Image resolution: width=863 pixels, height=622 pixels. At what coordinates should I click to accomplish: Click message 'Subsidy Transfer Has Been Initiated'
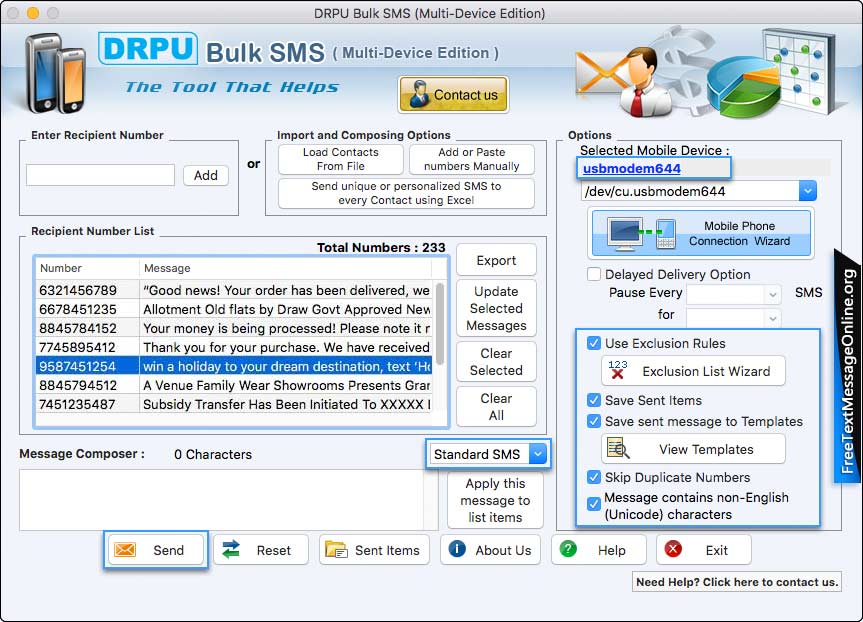coord(287,404)
